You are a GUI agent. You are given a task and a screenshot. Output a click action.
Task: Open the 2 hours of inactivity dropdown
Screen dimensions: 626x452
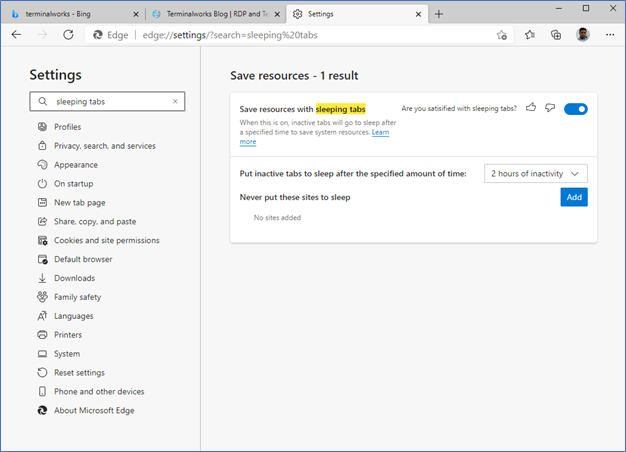[535, 174]
